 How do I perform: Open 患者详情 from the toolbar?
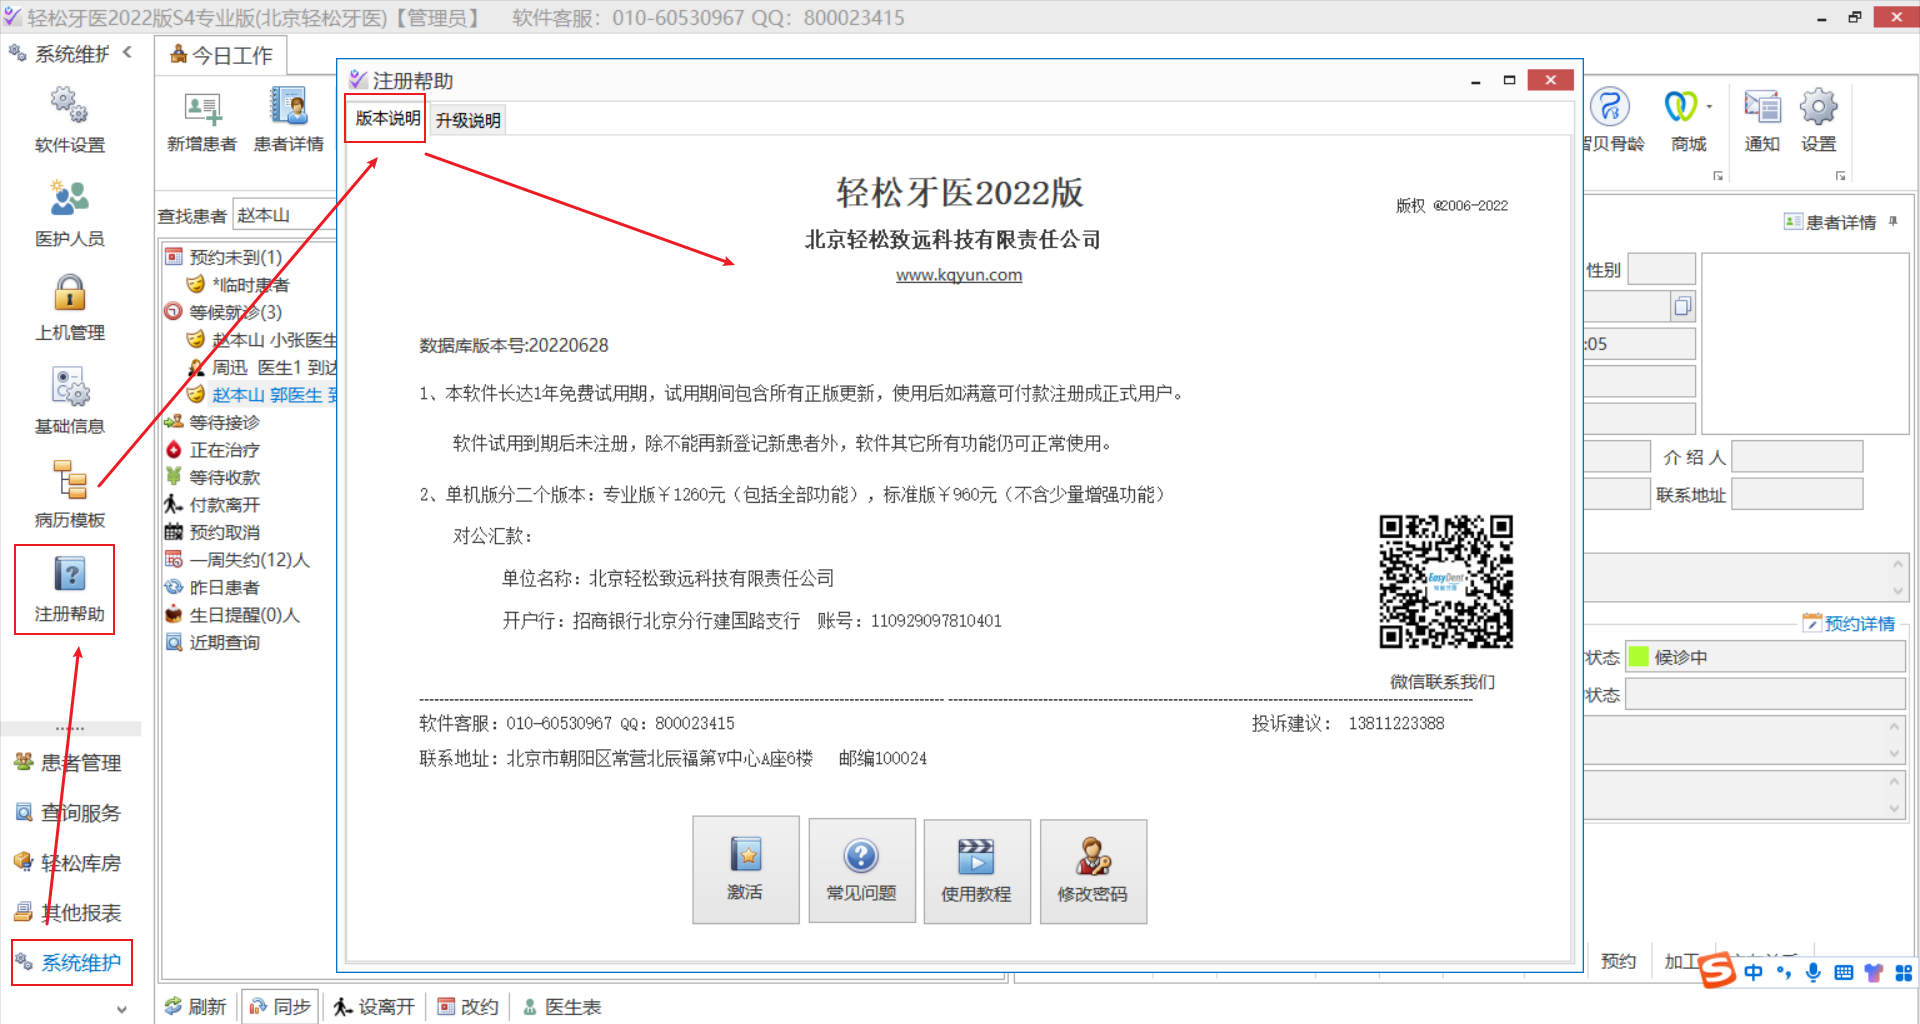pos(288,120)
